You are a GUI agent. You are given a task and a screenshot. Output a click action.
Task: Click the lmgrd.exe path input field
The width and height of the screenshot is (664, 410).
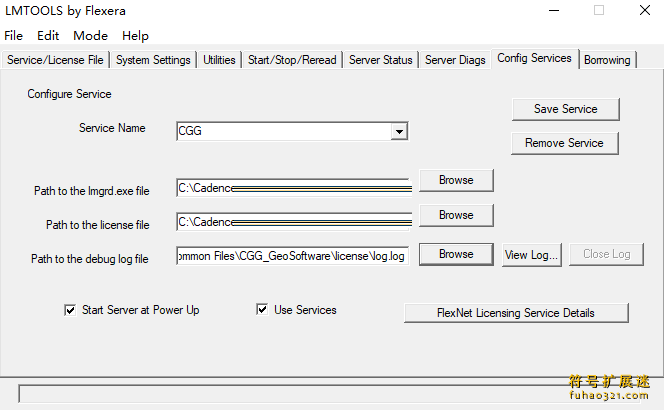(294, 188)
